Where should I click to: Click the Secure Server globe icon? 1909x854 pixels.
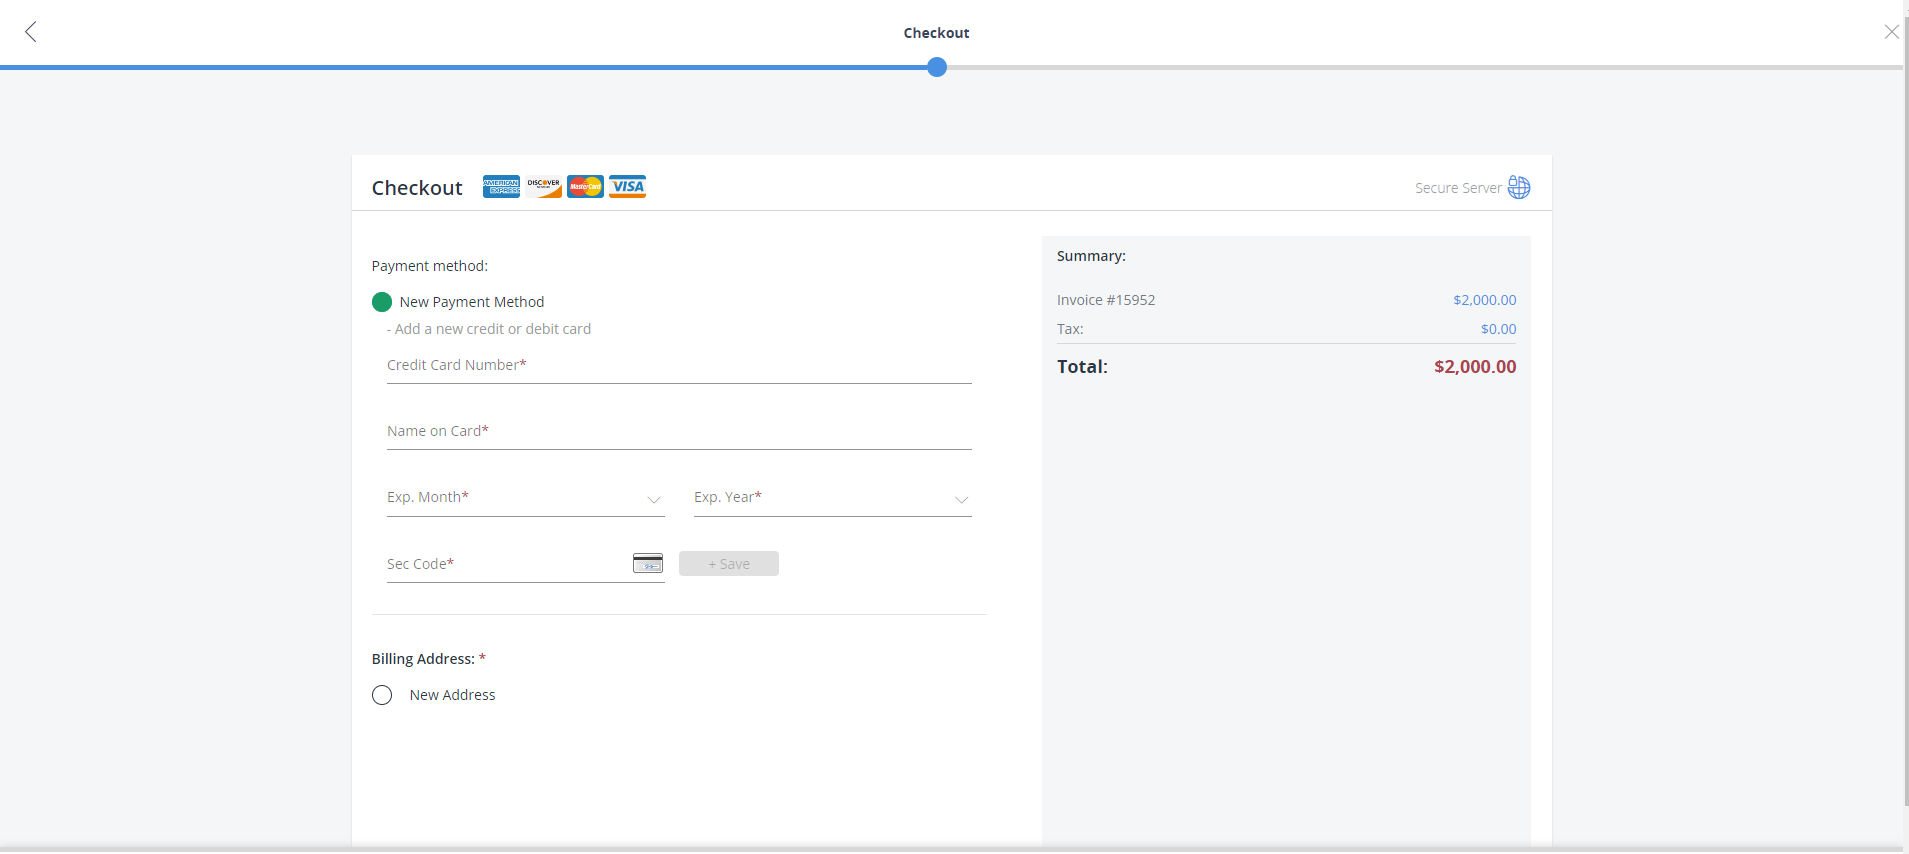tap(1519, 188)
